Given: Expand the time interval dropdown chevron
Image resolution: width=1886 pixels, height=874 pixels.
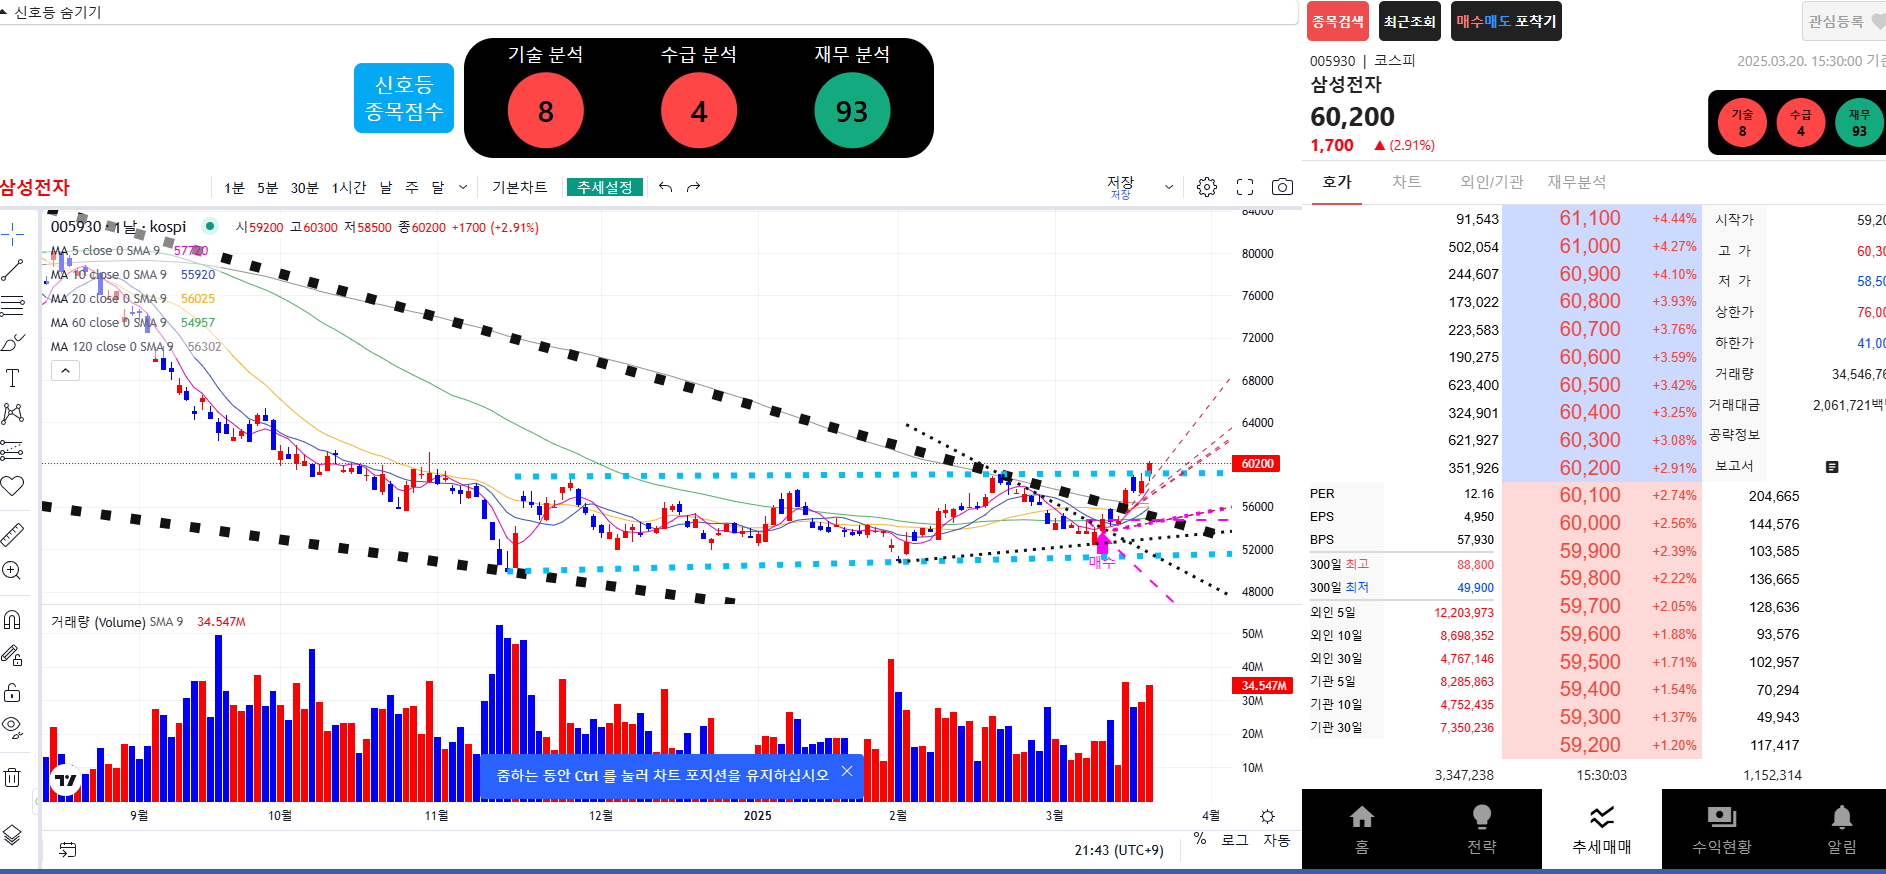Looking at the screenshot, I should pyautogui.click(x=463, y=187).
